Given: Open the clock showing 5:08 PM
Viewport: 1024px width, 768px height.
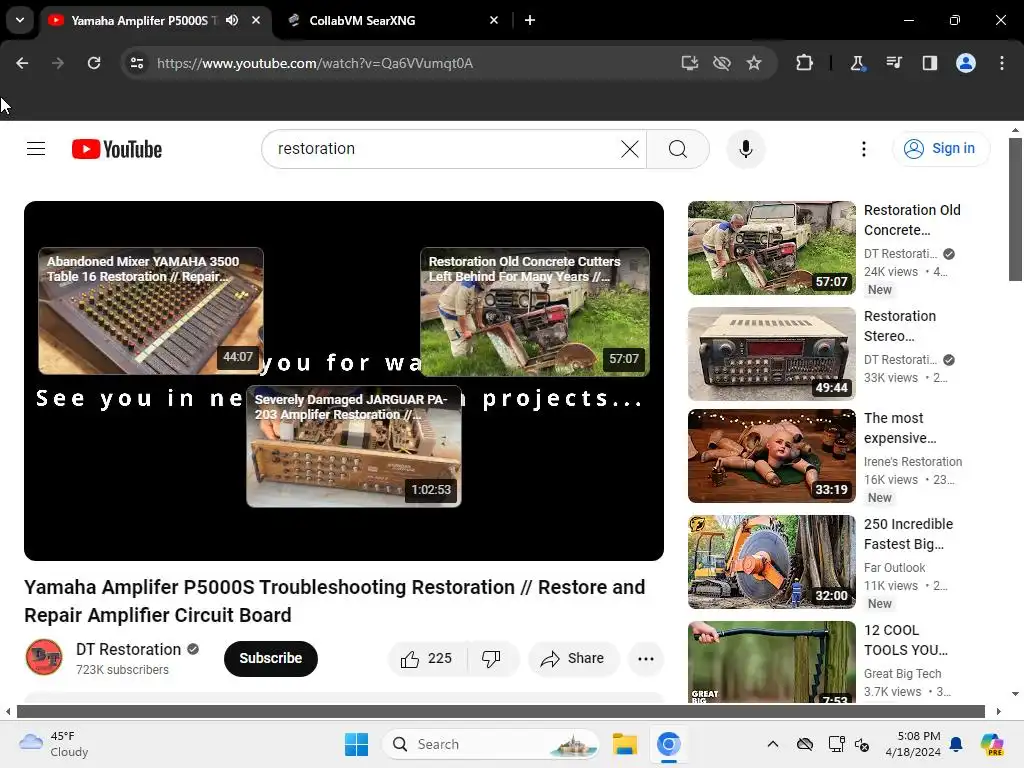Looking at the screenshot, I should [913, 744].
